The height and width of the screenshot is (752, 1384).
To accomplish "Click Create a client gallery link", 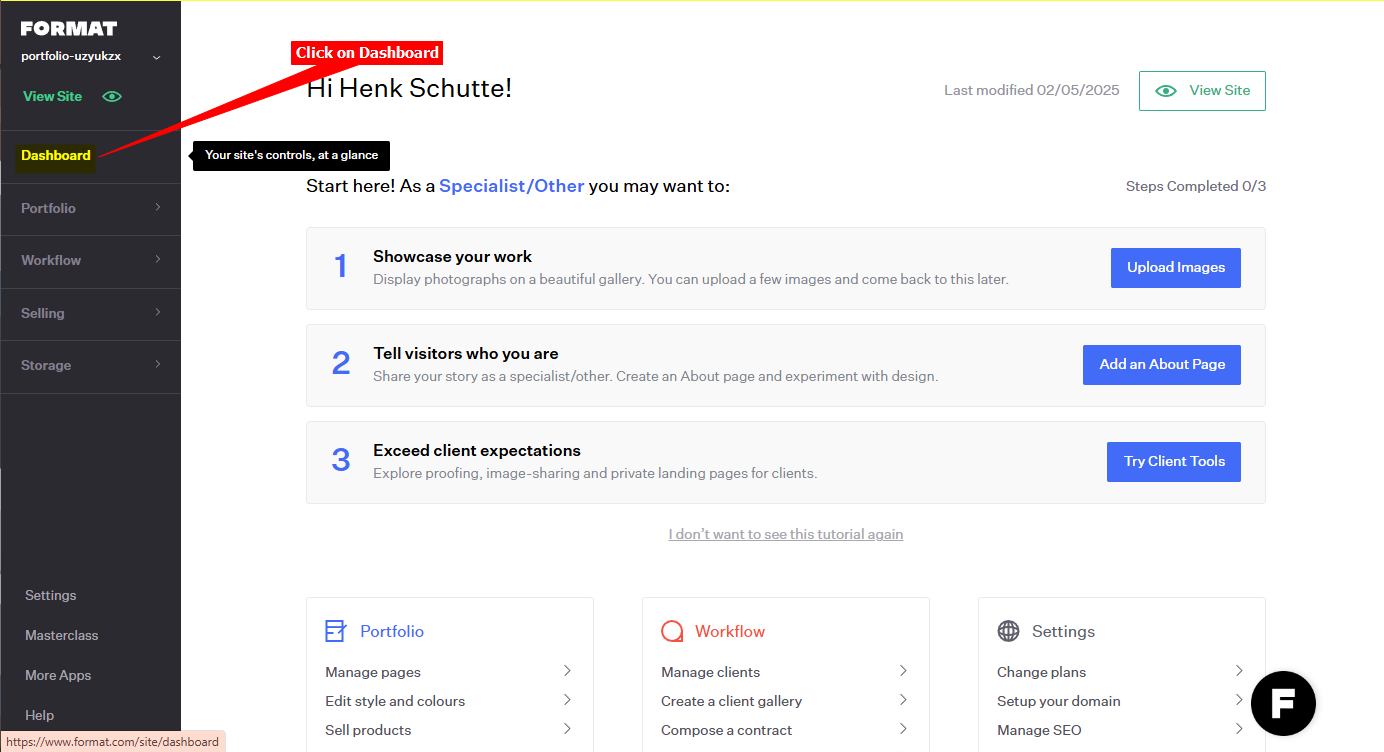I will [x=731, y=701].
